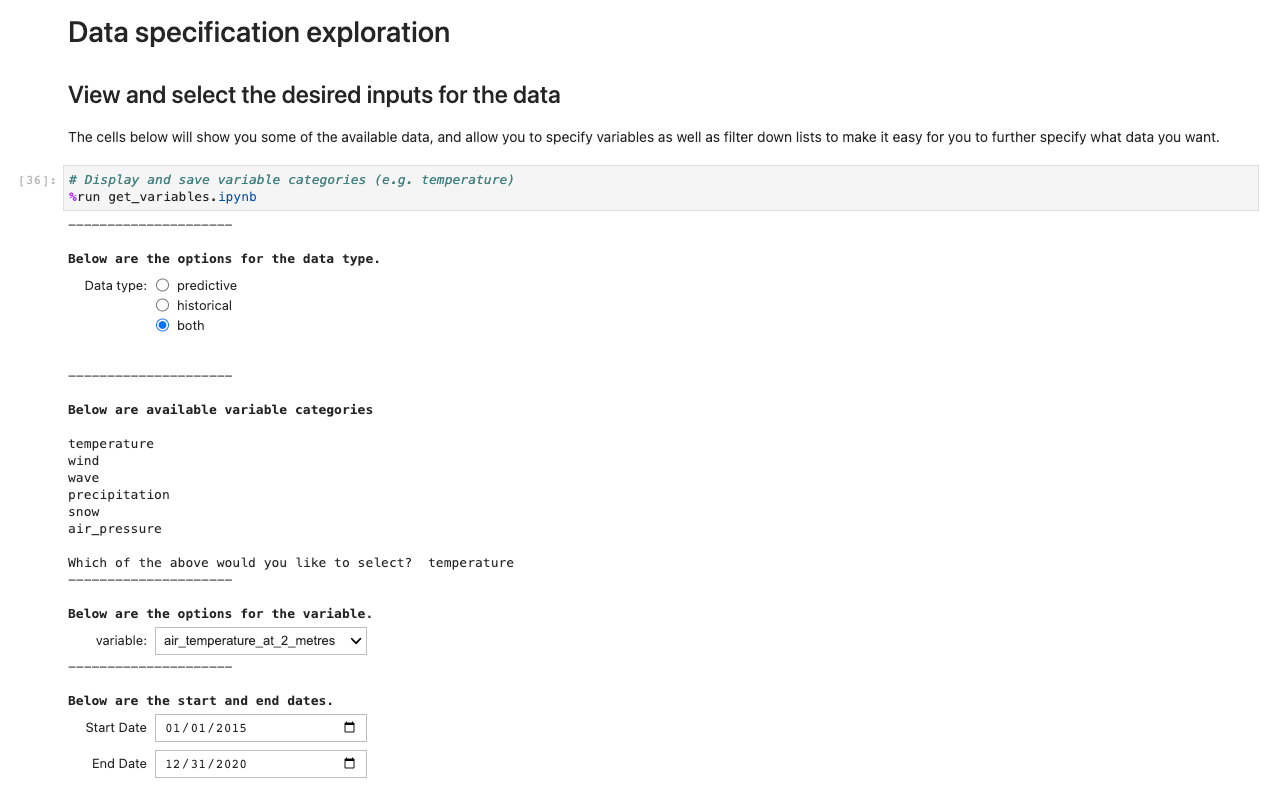Click the year 2015 in Start Date
1268x796 pixels.
(230, 728)
